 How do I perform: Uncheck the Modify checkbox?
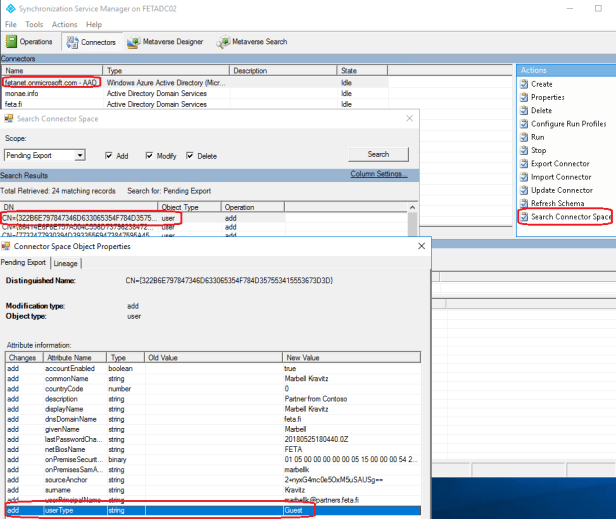(x=150, y=156)
